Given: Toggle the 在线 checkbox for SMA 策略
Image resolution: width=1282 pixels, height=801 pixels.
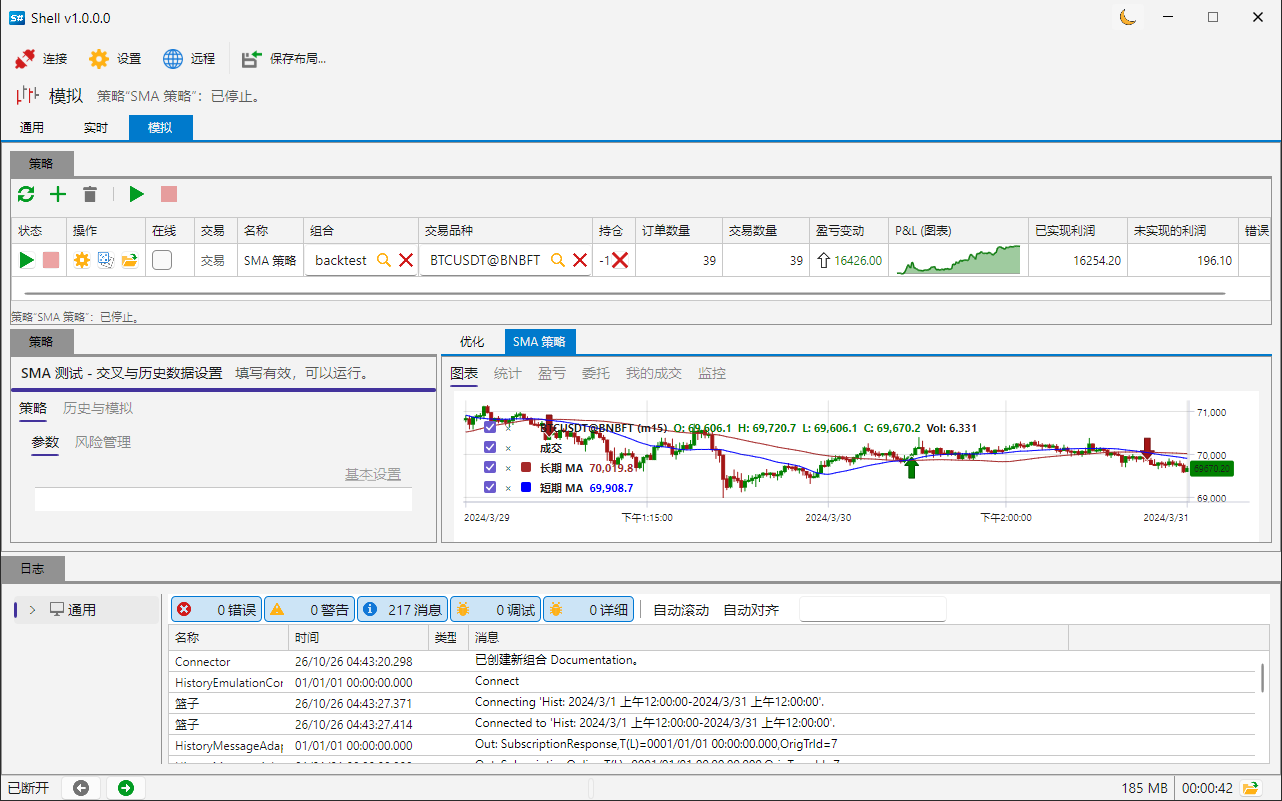Looking at the screenshot, I should (x=162, y=260).
